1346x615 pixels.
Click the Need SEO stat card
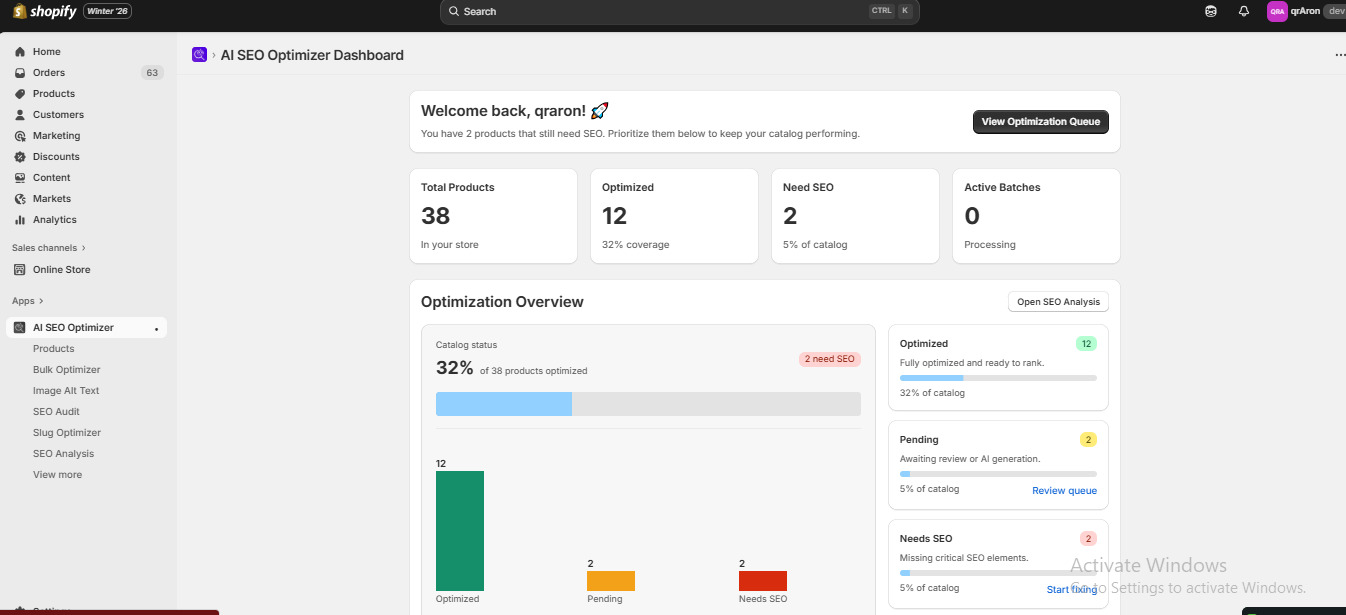click(855, 216)
